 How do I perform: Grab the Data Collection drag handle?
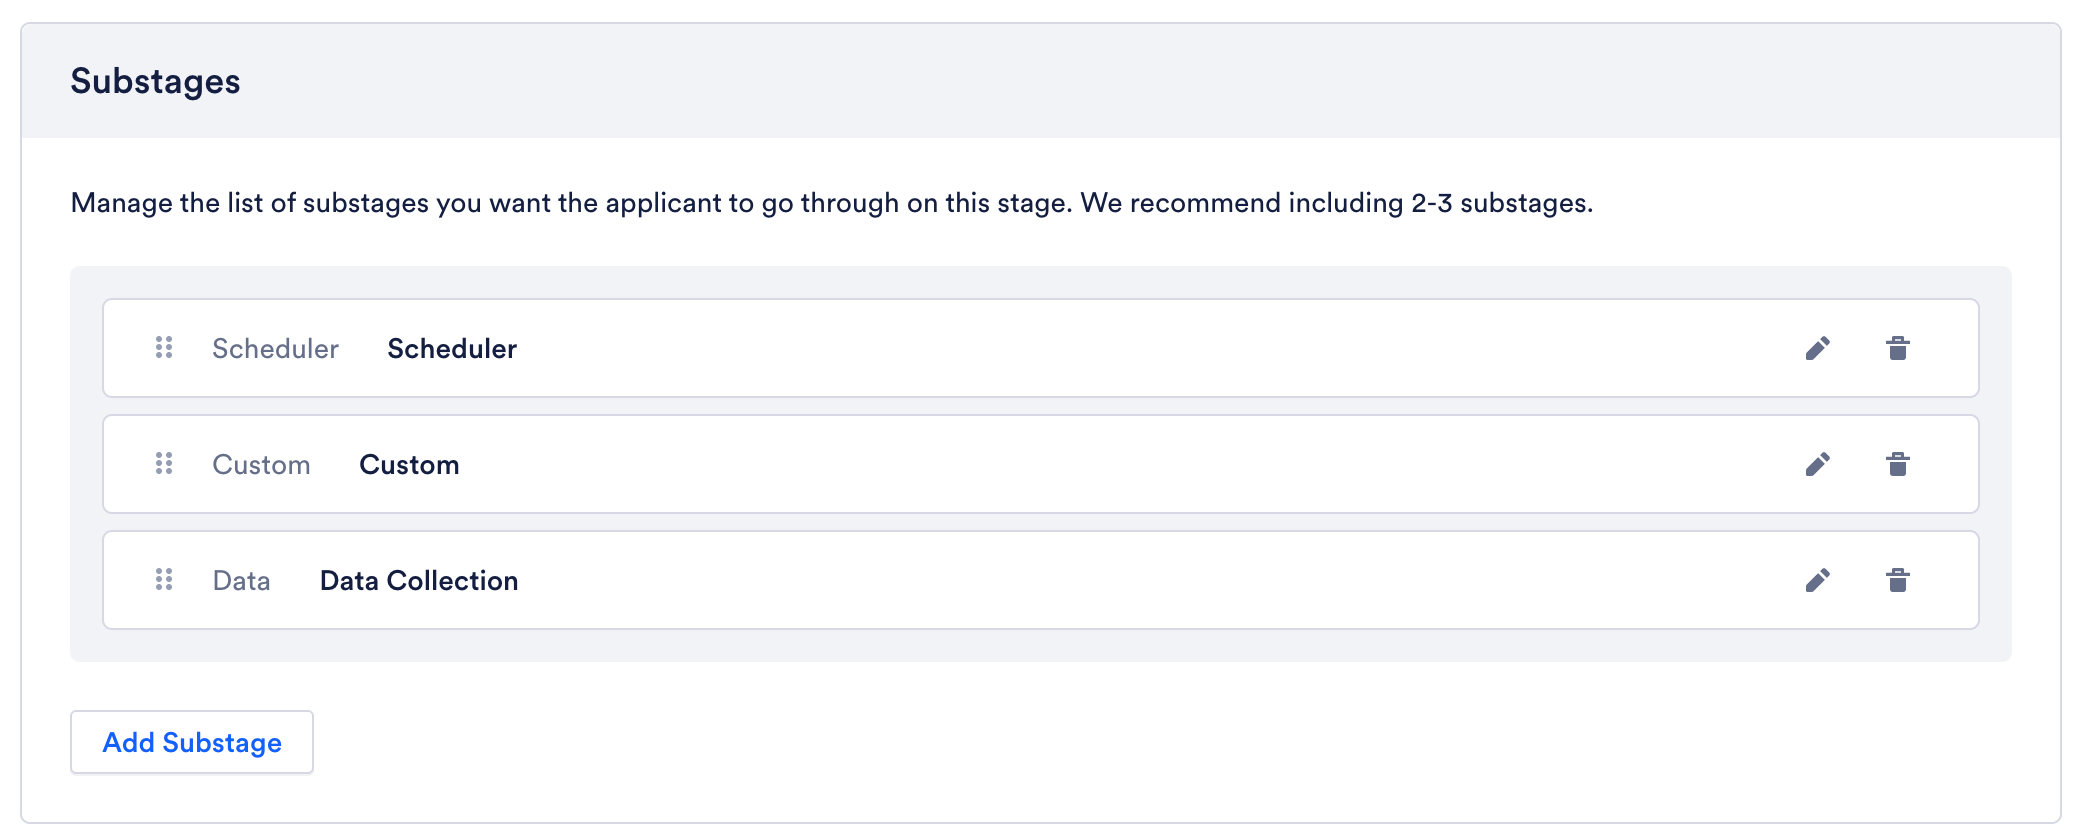(x=164, y=579)
